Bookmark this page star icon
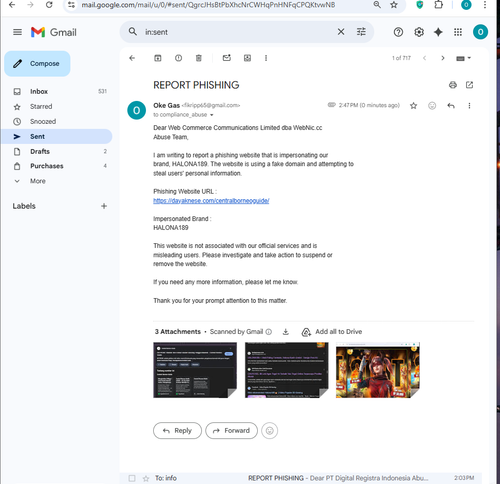 pyautogui.click(x=394, y=5)
